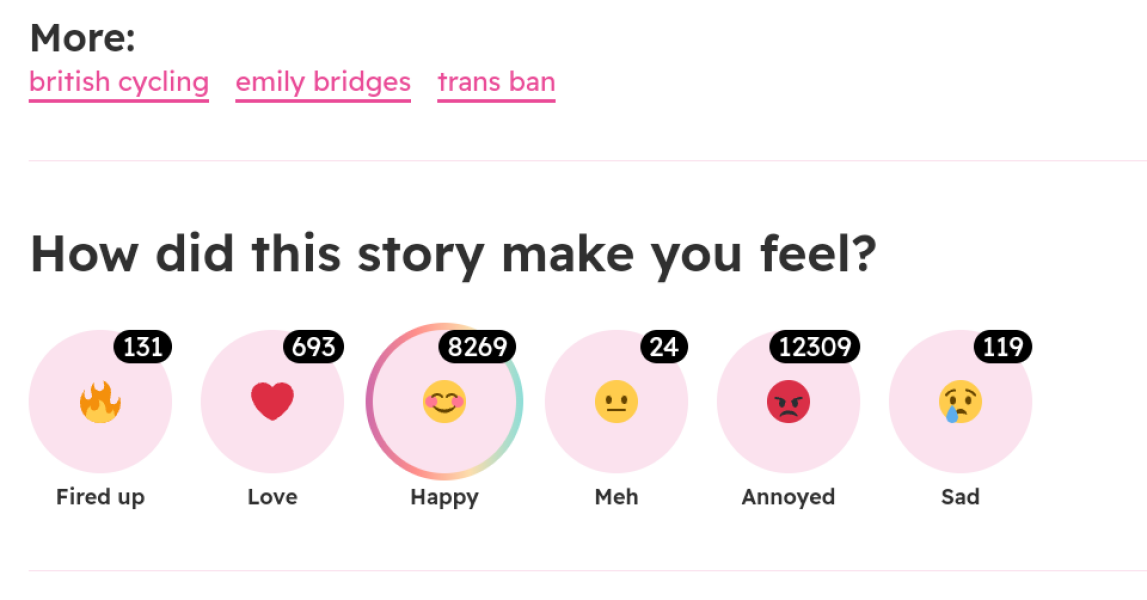Click the More: section label
This screenshot has width=1147, height=600.
(79, 38)
